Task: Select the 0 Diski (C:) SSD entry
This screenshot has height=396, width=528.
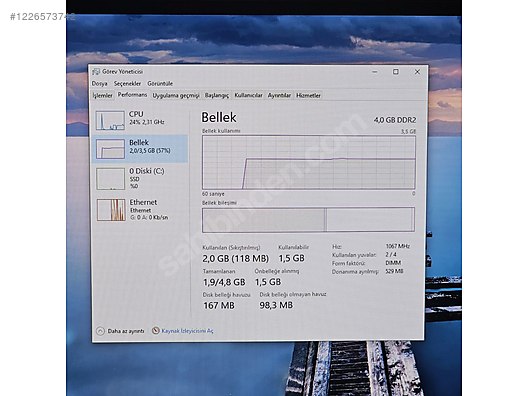Action: [140, 179]
